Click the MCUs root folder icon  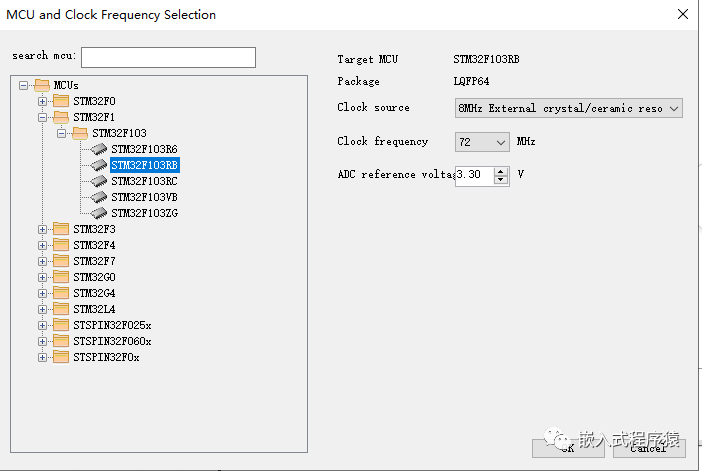[x=42, y=85]
